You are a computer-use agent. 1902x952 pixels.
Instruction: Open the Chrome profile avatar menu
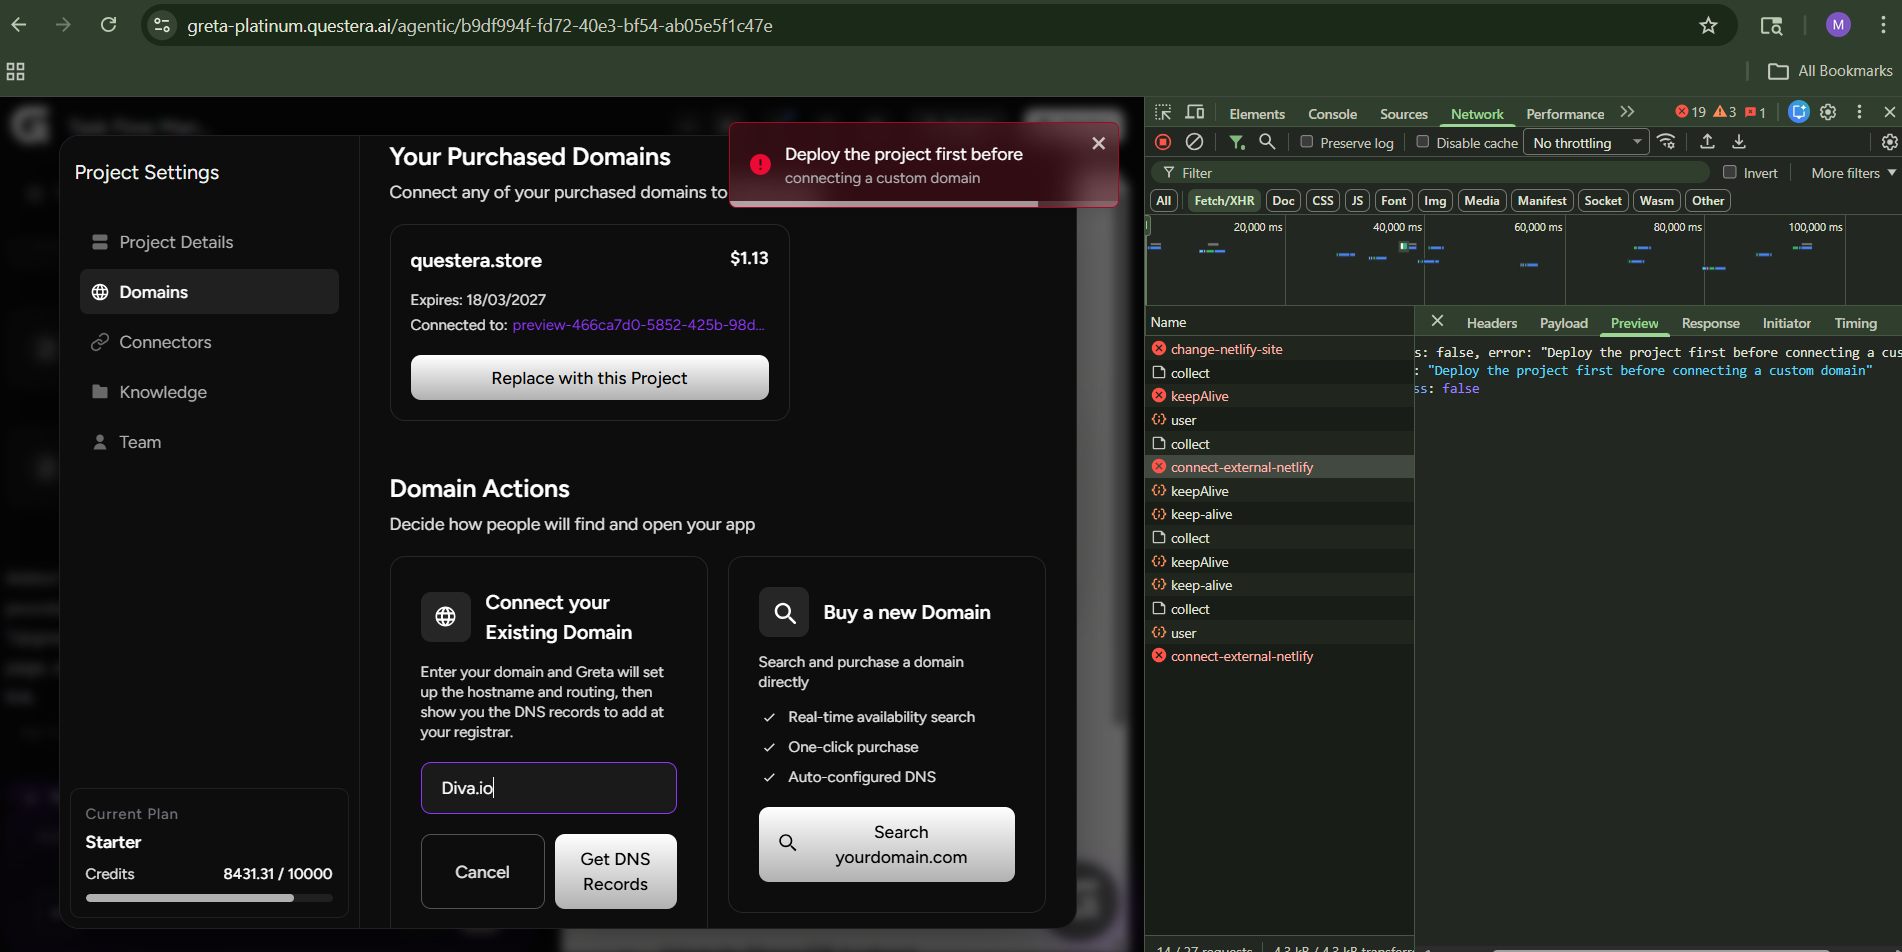click(x=1838, y=25)
